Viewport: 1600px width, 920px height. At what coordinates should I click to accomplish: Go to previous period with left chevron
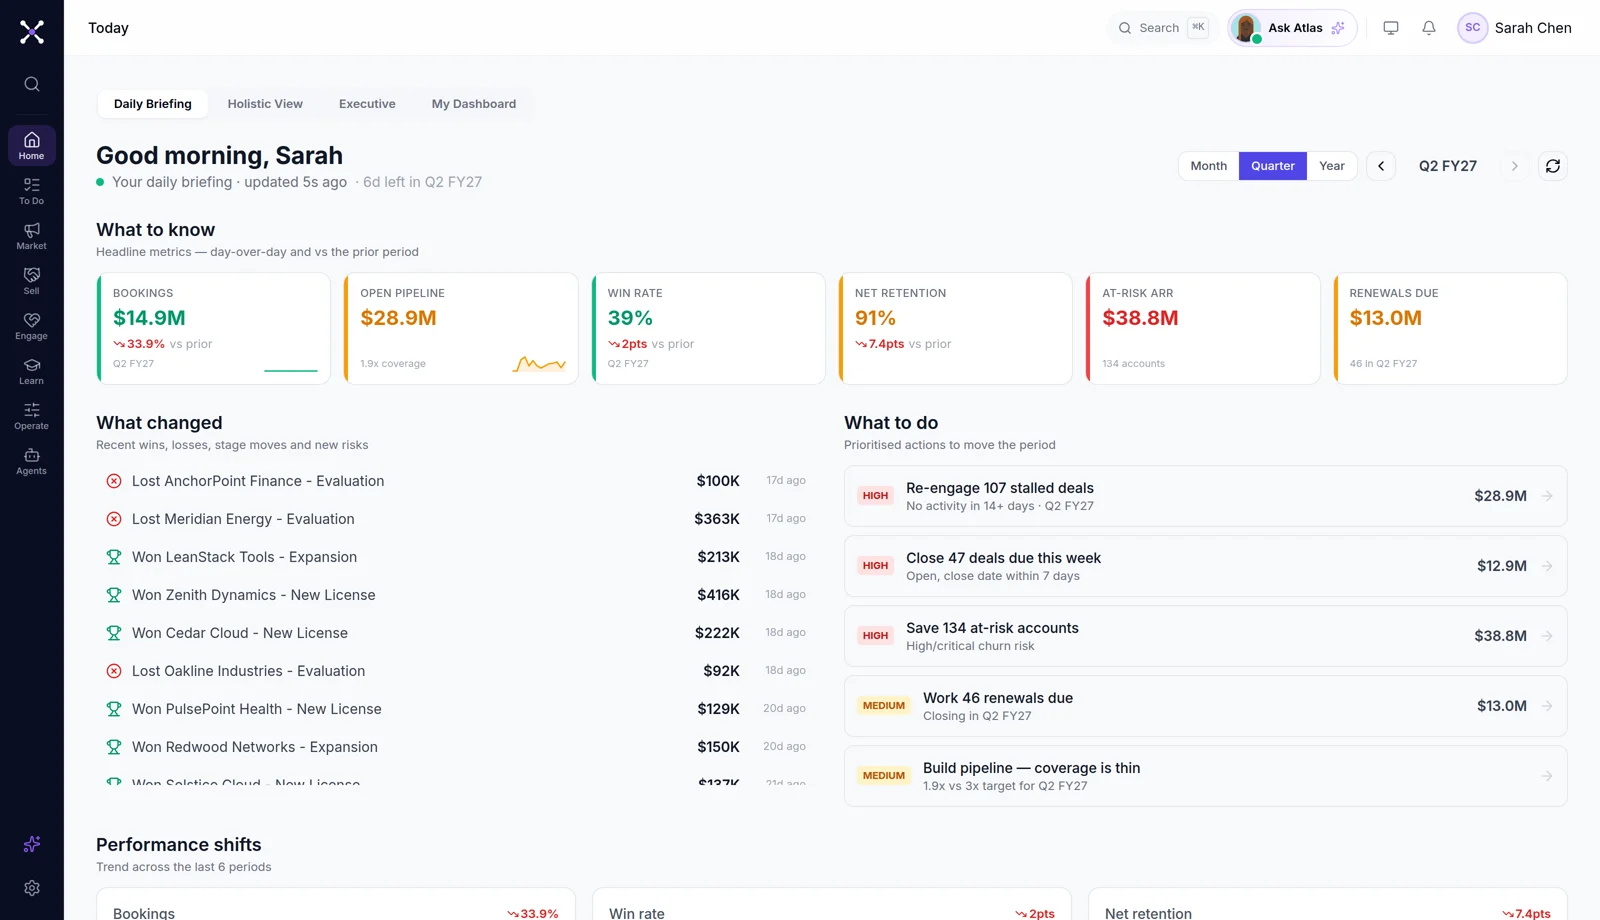coord(1381,166)
